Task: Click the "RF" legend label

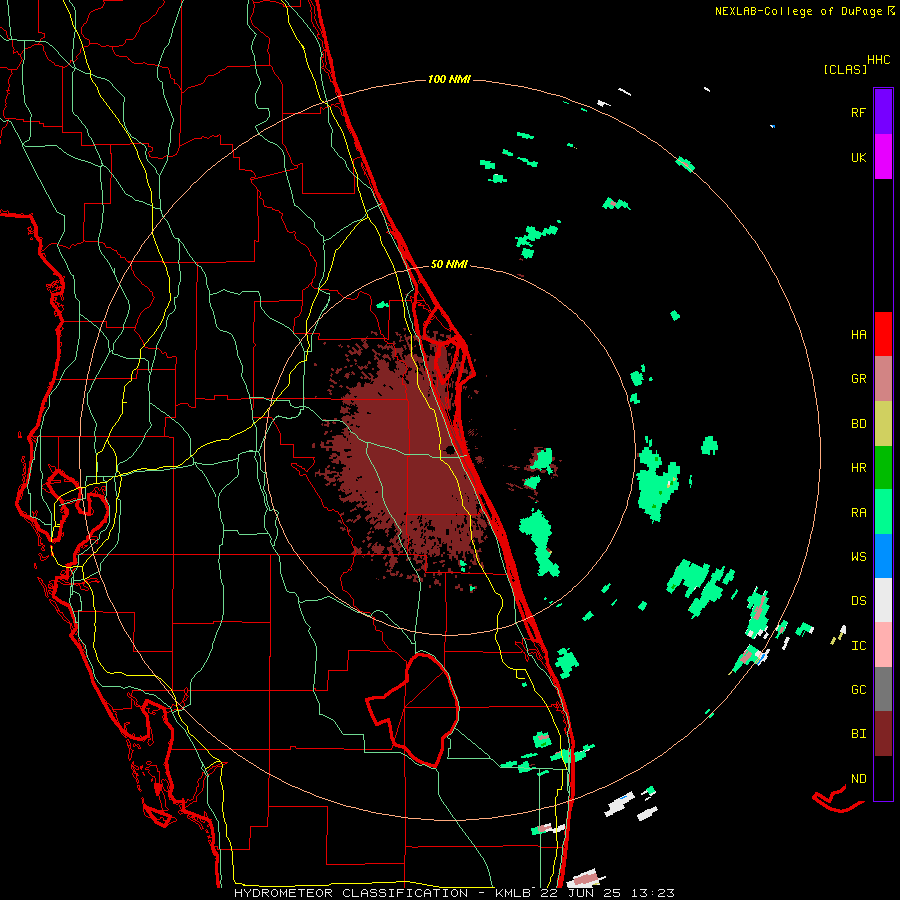Action: [x=859, y=112]
